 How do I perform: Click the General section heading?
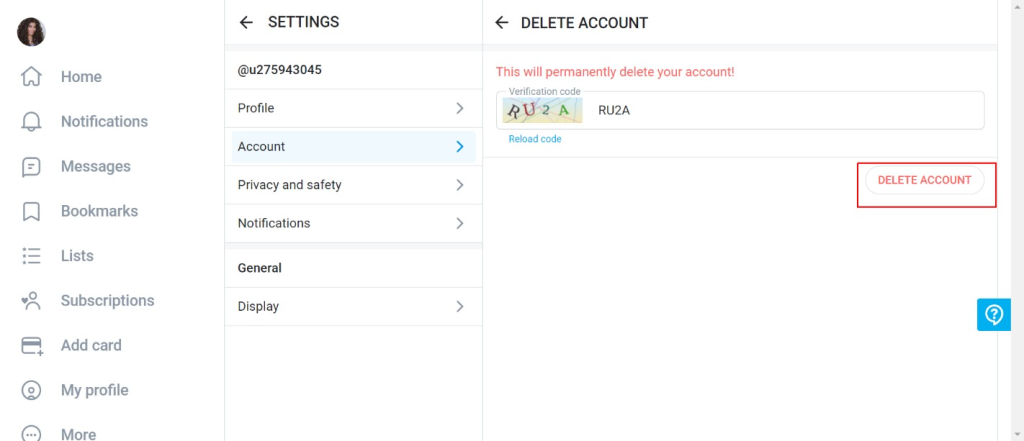point(259,268)
